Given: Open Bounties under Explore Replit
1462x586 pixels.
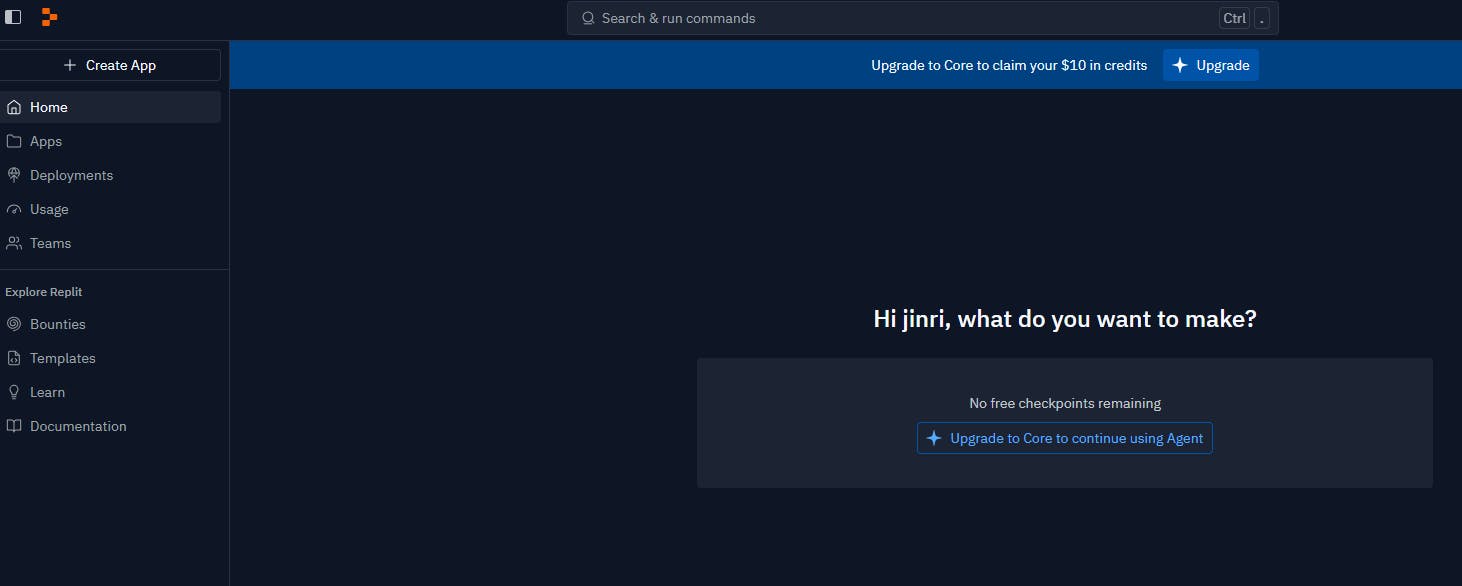Looking at the screenshot, I should coord(110,324).
